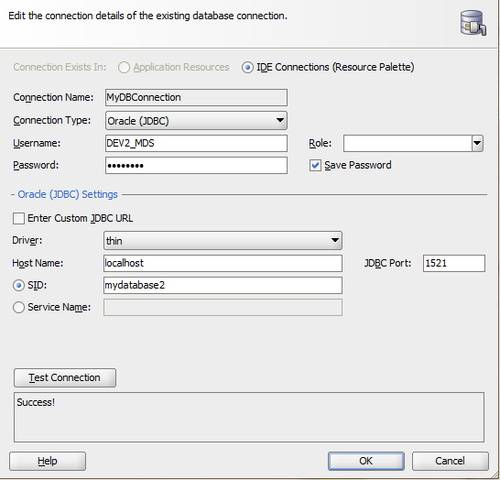Image resolution: width=500 pixels, height=480 pixels.
Task: Click the Test Connection button
Action: pyautogui.click(x=65, y=378)
